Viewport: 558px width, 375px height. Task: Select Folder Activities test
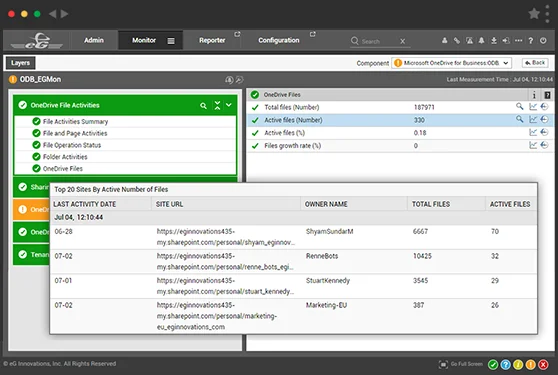tap(65, 157)
